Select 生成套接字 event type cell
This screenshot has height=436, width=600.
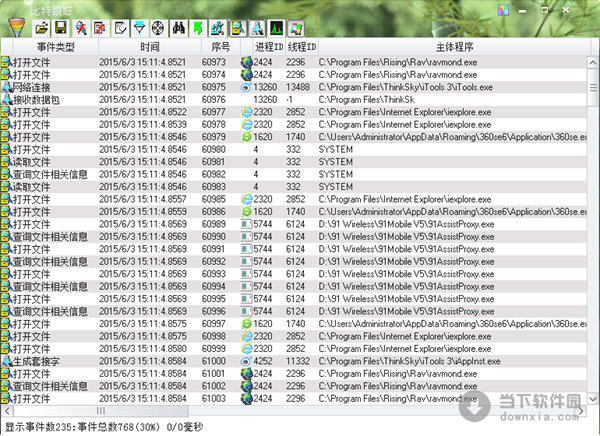pos(36,361)
